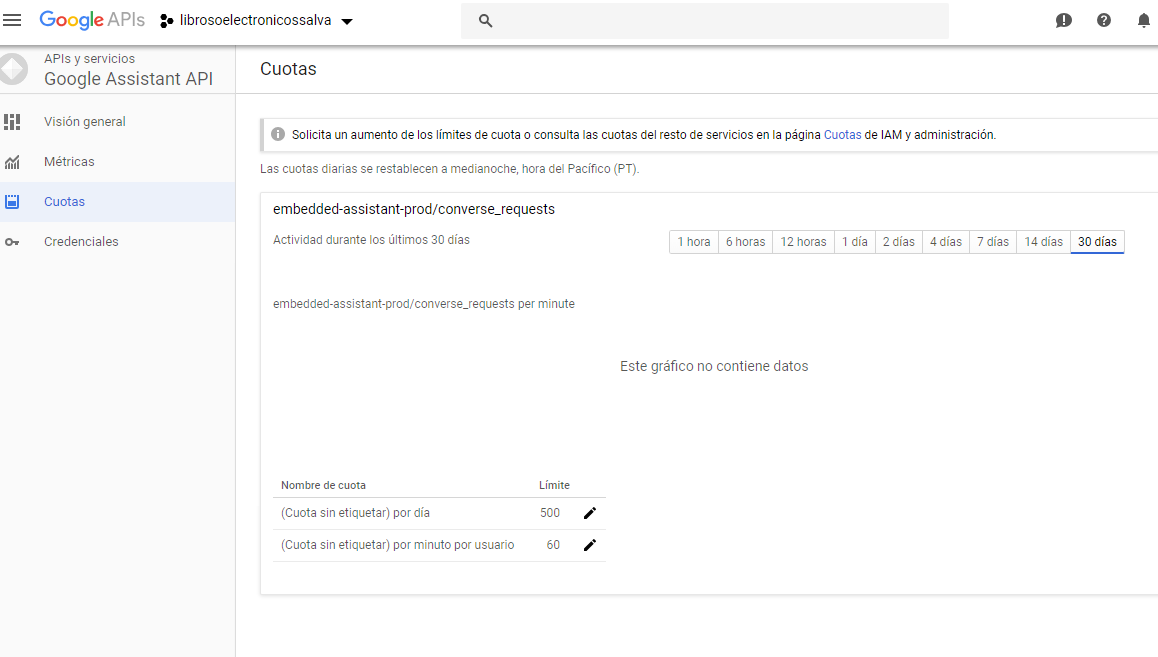This screenshot has width=1158, height=657.
Task: Edit the per minute per user quota
Action: pyautogui.click(x=590, y=545)
